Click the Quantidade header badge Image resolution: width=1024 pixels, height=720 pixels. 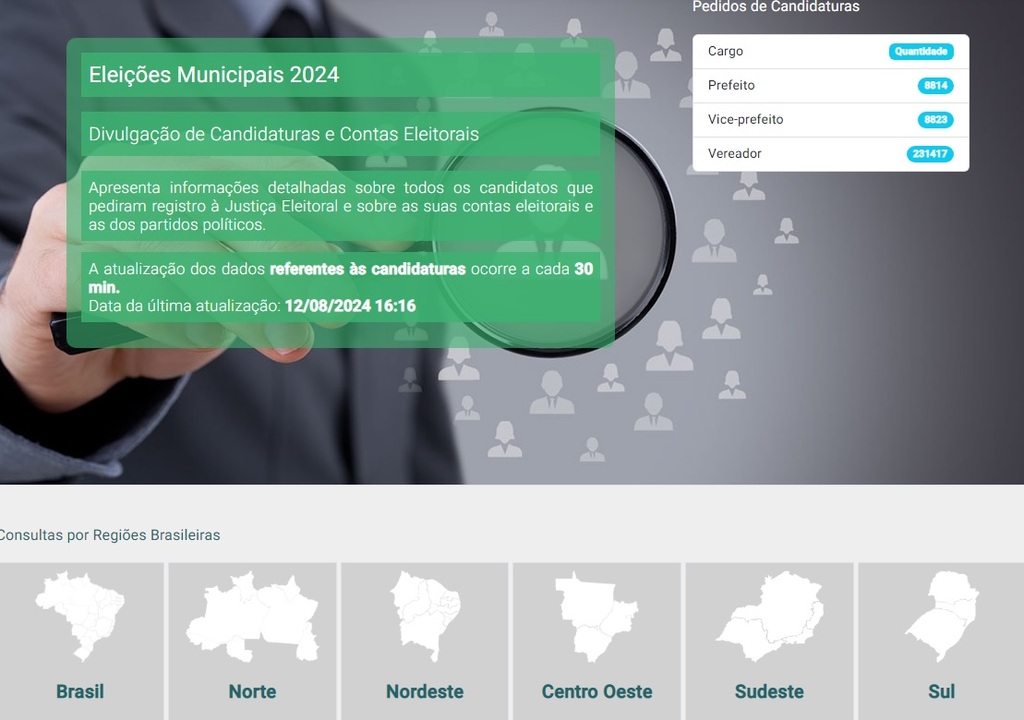921,52
